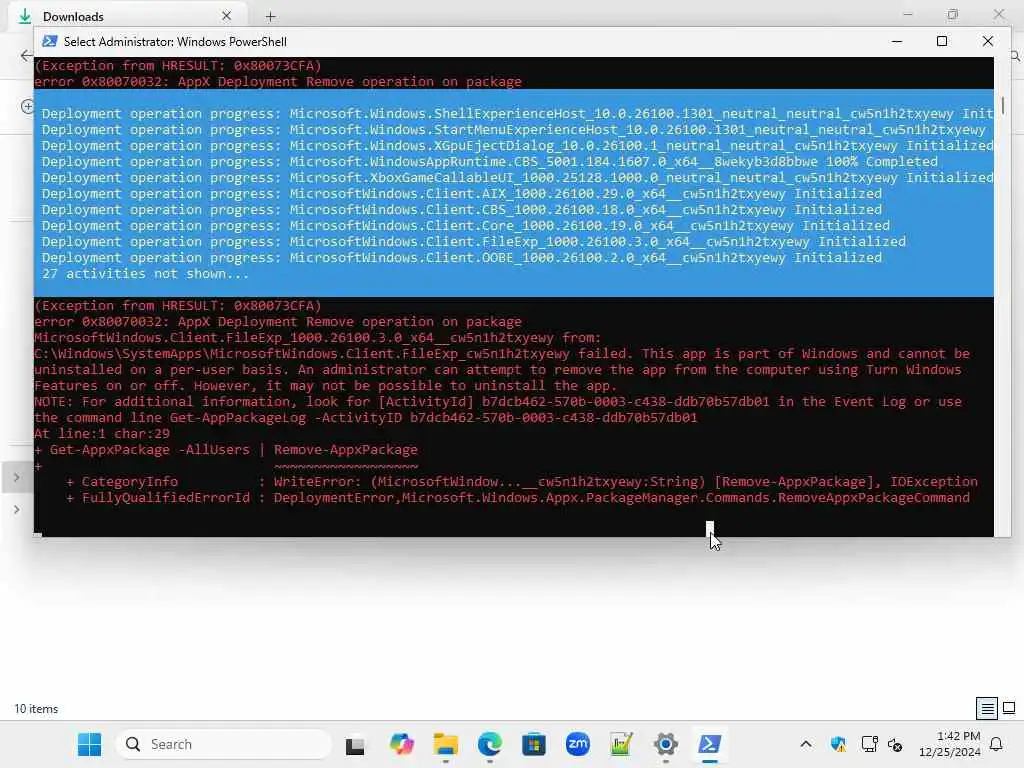The width and height of the screenshot is (1024, 768).
Task: Open the chart app icon in taskbar
Action: tap(621, 744)
